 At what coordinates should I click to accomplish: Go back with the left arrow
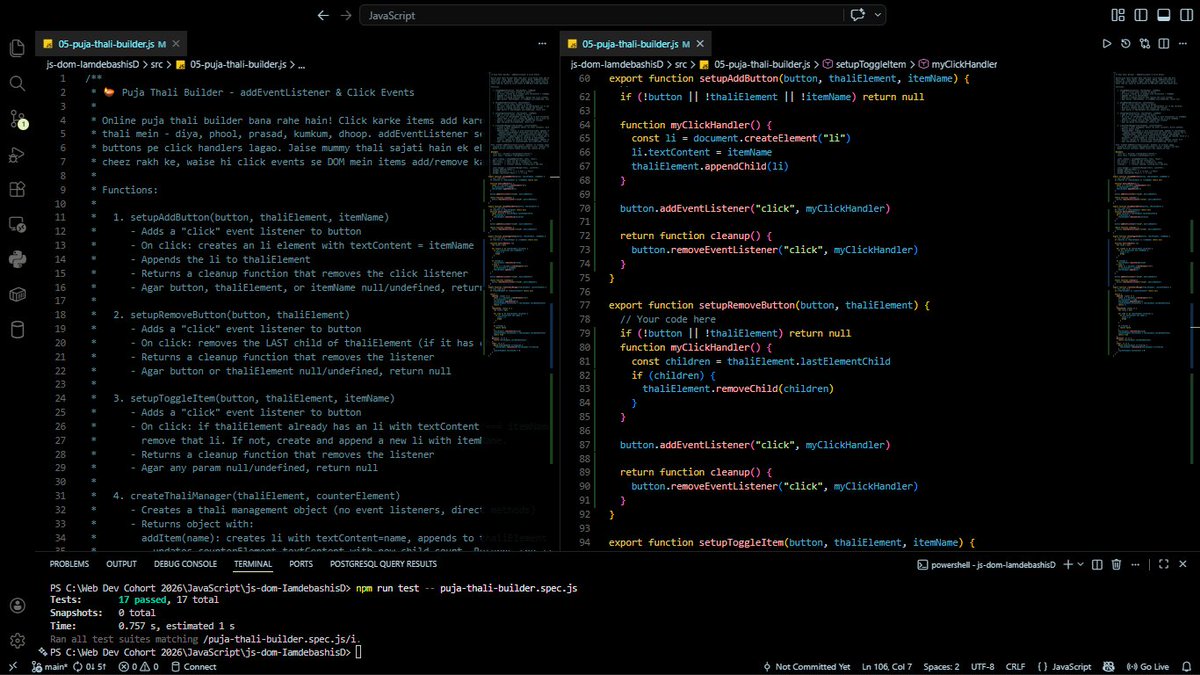(322, 15)
